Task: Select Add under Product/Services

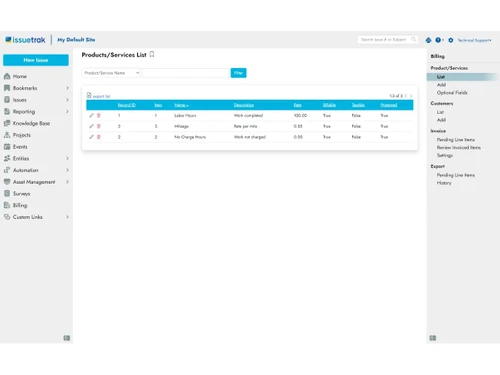Action: pyautogui.click(x=441, y=85)
